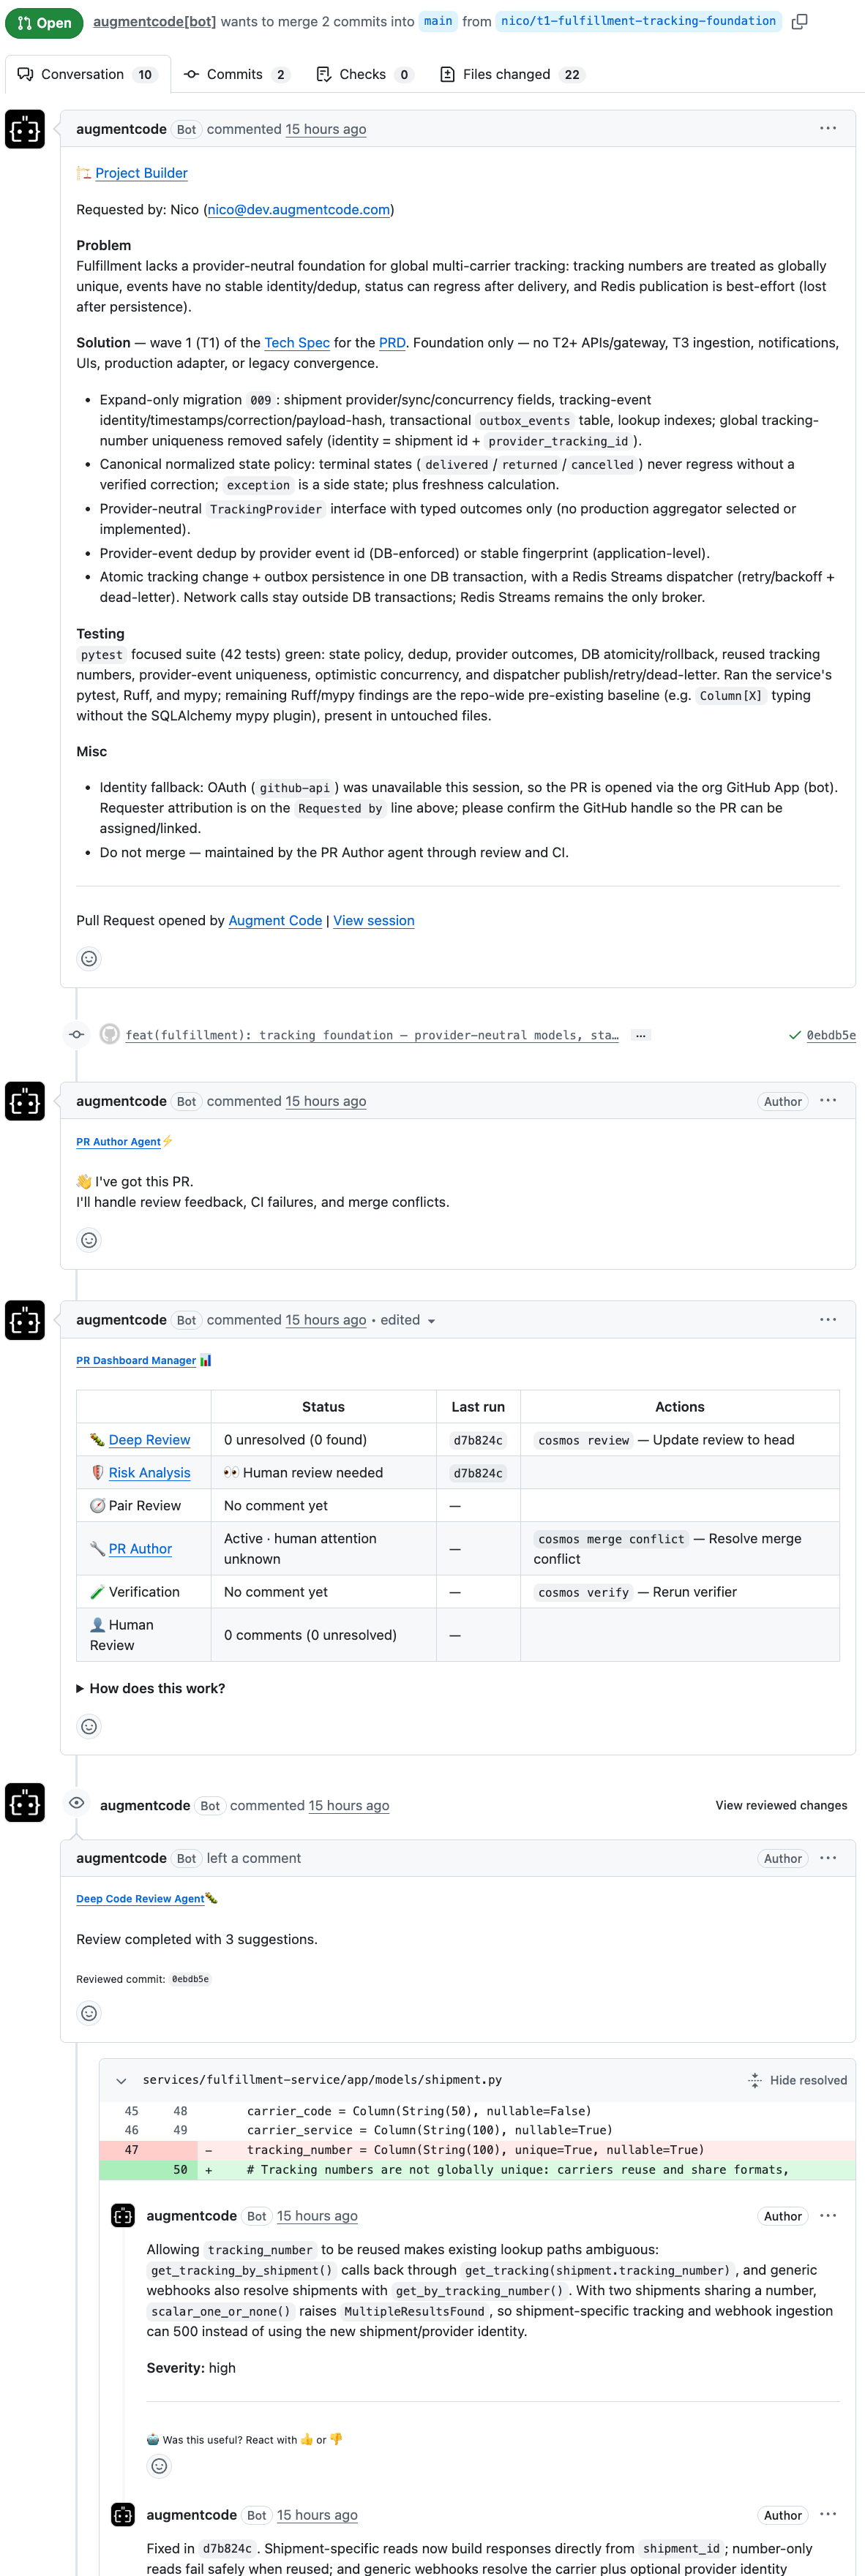Screen dimensions: 865x2576
Task: Open the Augment Code link
Action: 275,921
